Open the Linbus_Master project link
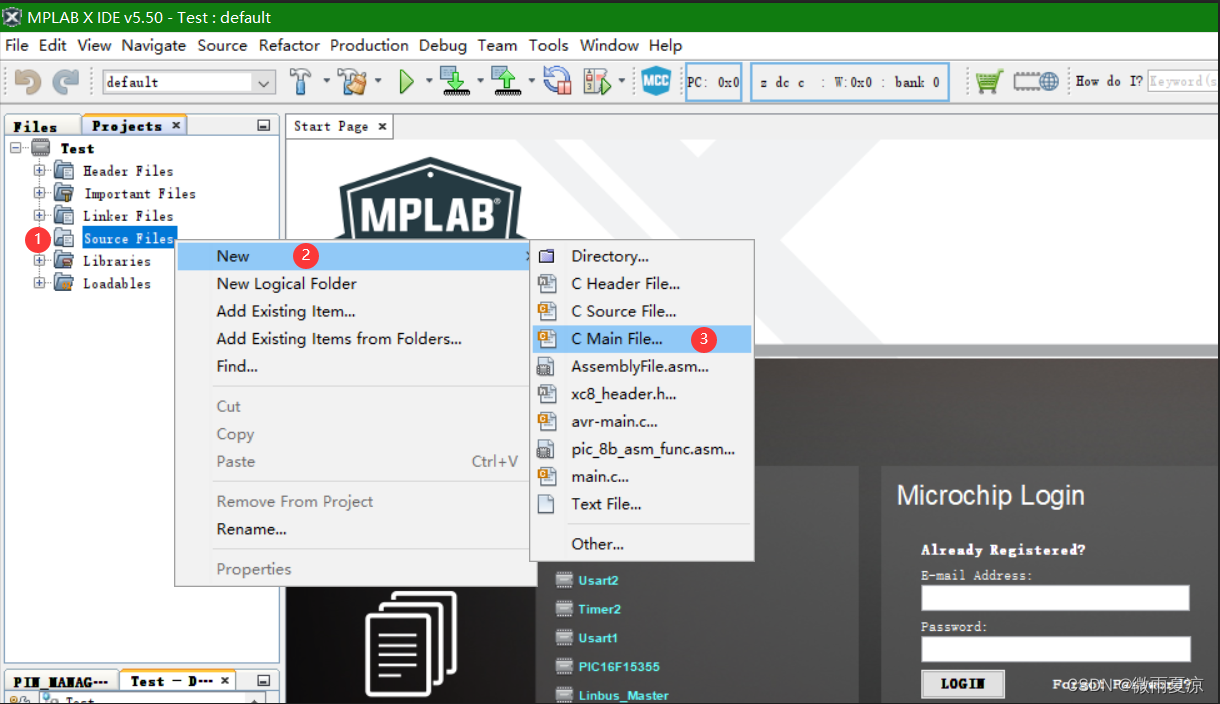This screenshot has width=1220, height=704. coord(623,695)
